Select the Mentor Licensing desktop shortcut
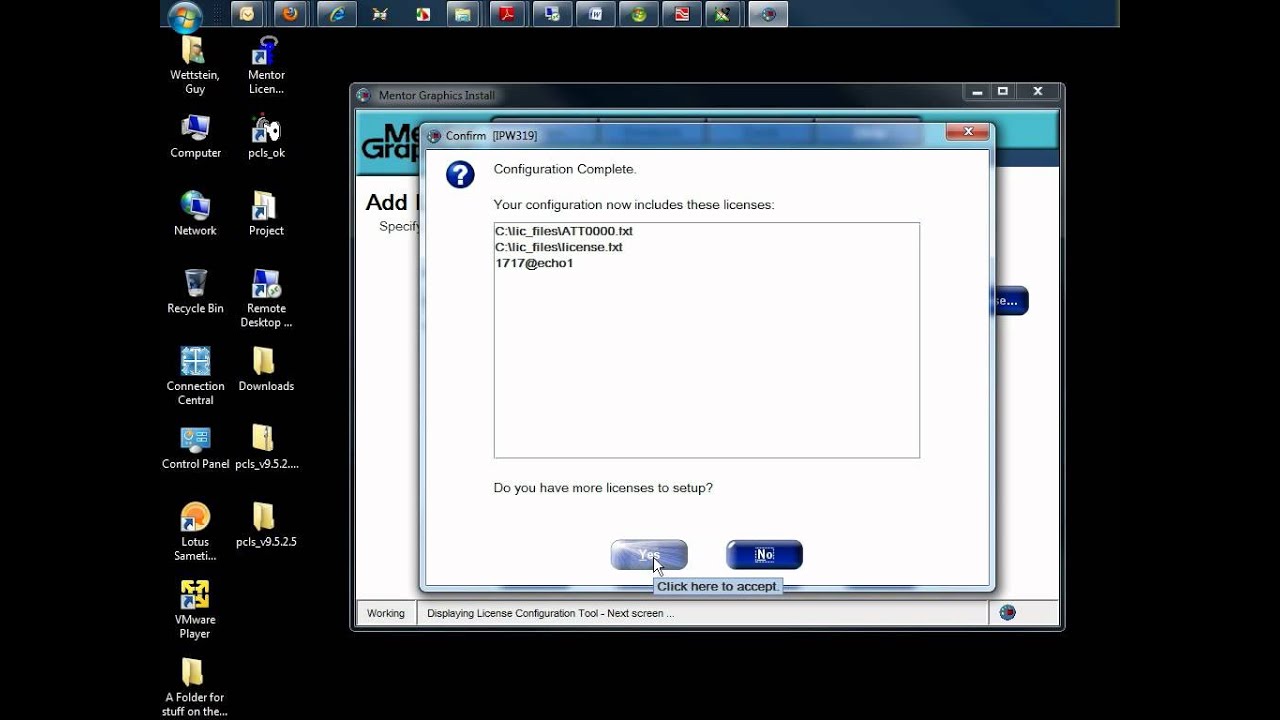This screenshot has height=720, width=1280. (266, 66)
